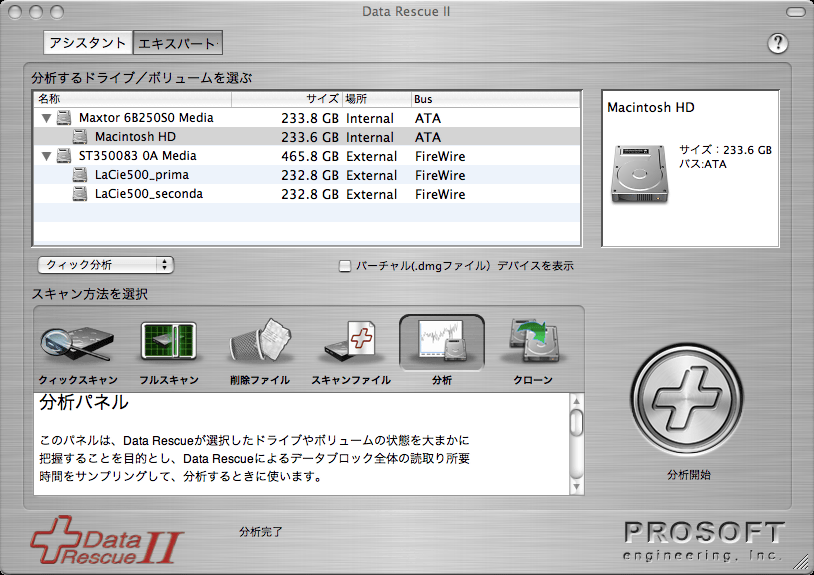Click the LaCie500_prima volume icon
The height and width of the screenshot is (575, 814).
click(80, 175)
